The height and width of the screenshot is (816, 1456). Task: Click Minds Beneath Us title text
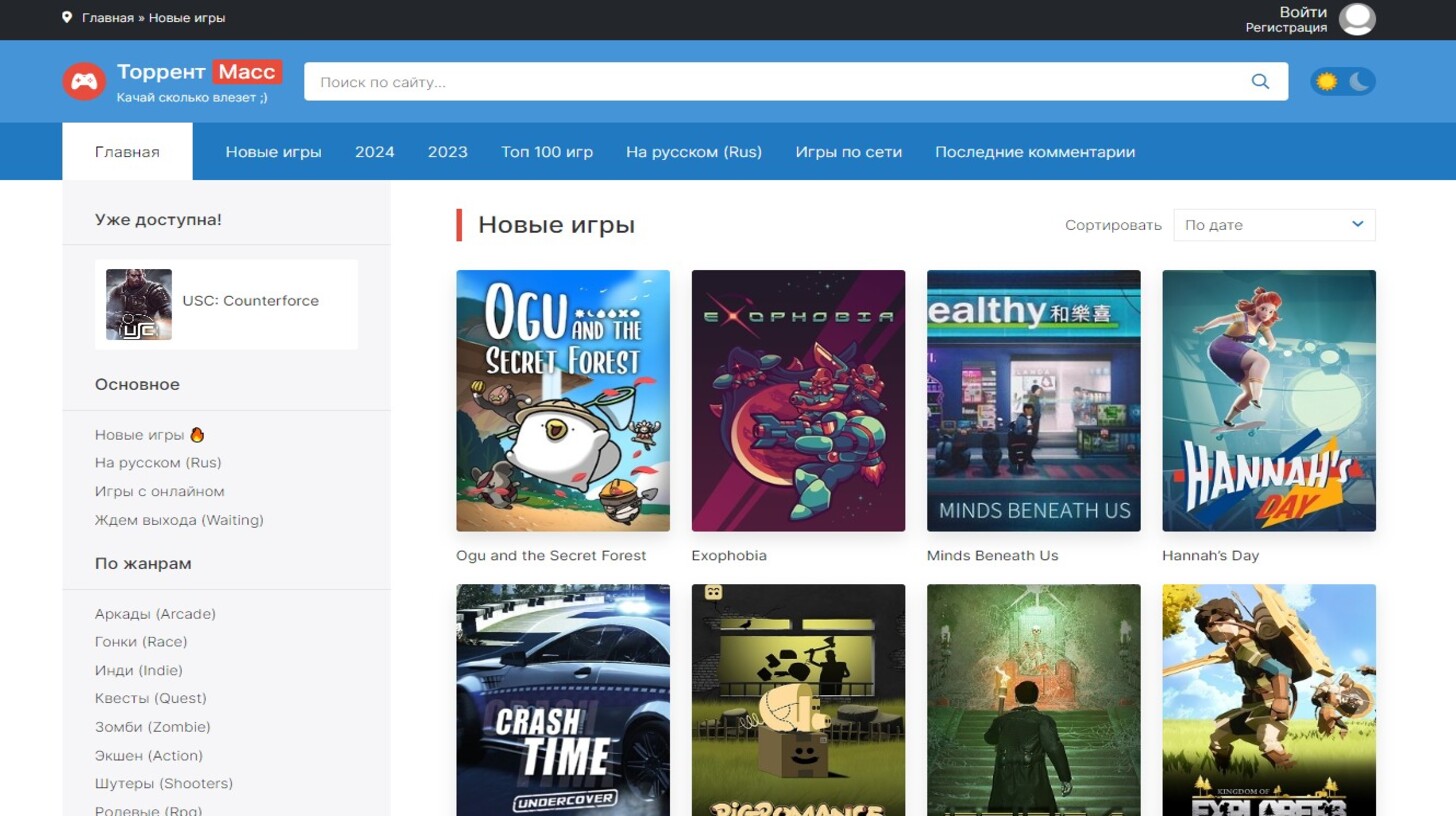[992, 555]
